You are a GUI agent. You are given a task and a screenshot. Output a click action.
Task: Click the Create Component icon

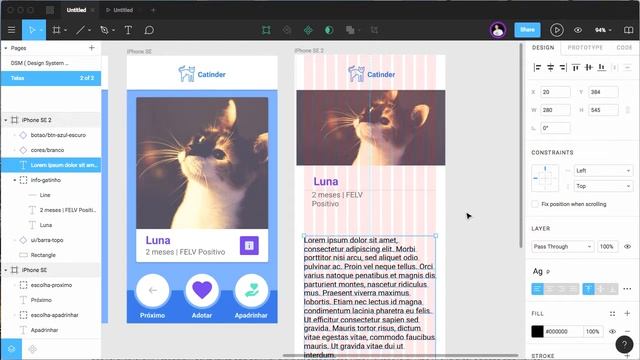point(308,30)
